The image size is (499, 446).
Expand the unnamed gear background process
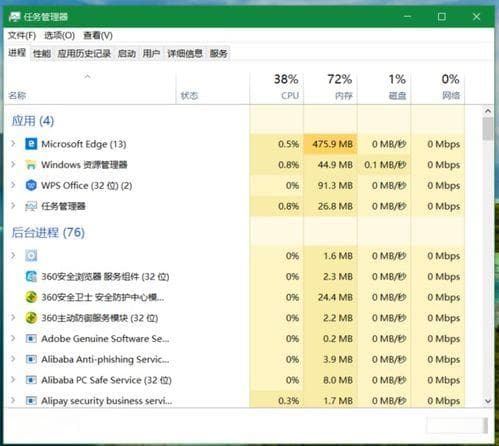tap(13, 255)
